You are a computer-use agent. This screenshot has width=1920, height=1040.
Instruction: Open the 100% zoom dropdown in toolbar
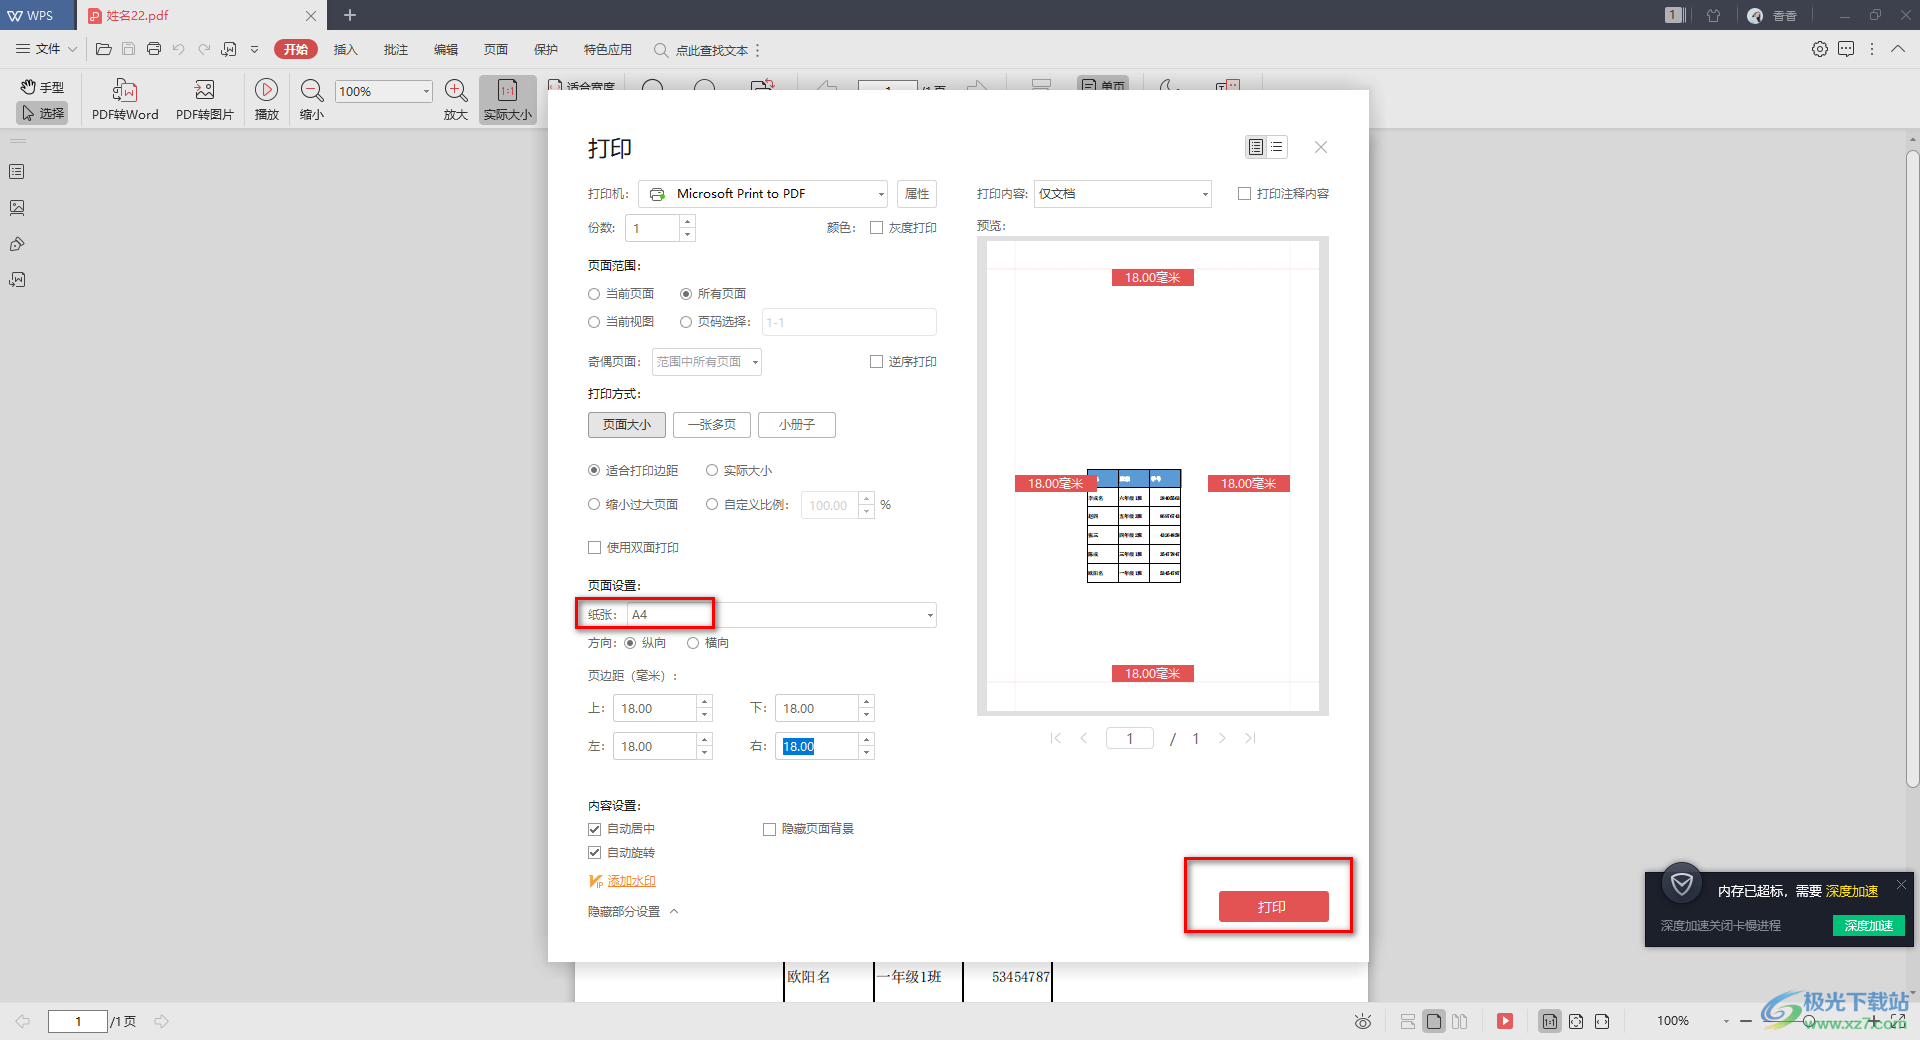tap(426, 91)
